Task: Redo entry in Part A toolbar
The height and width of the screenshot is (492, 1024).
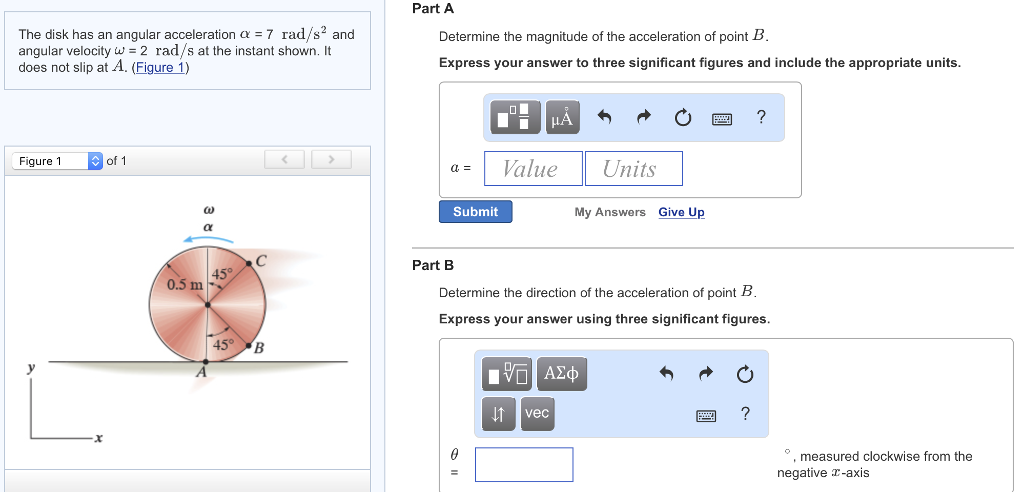Action: [643, 118]
